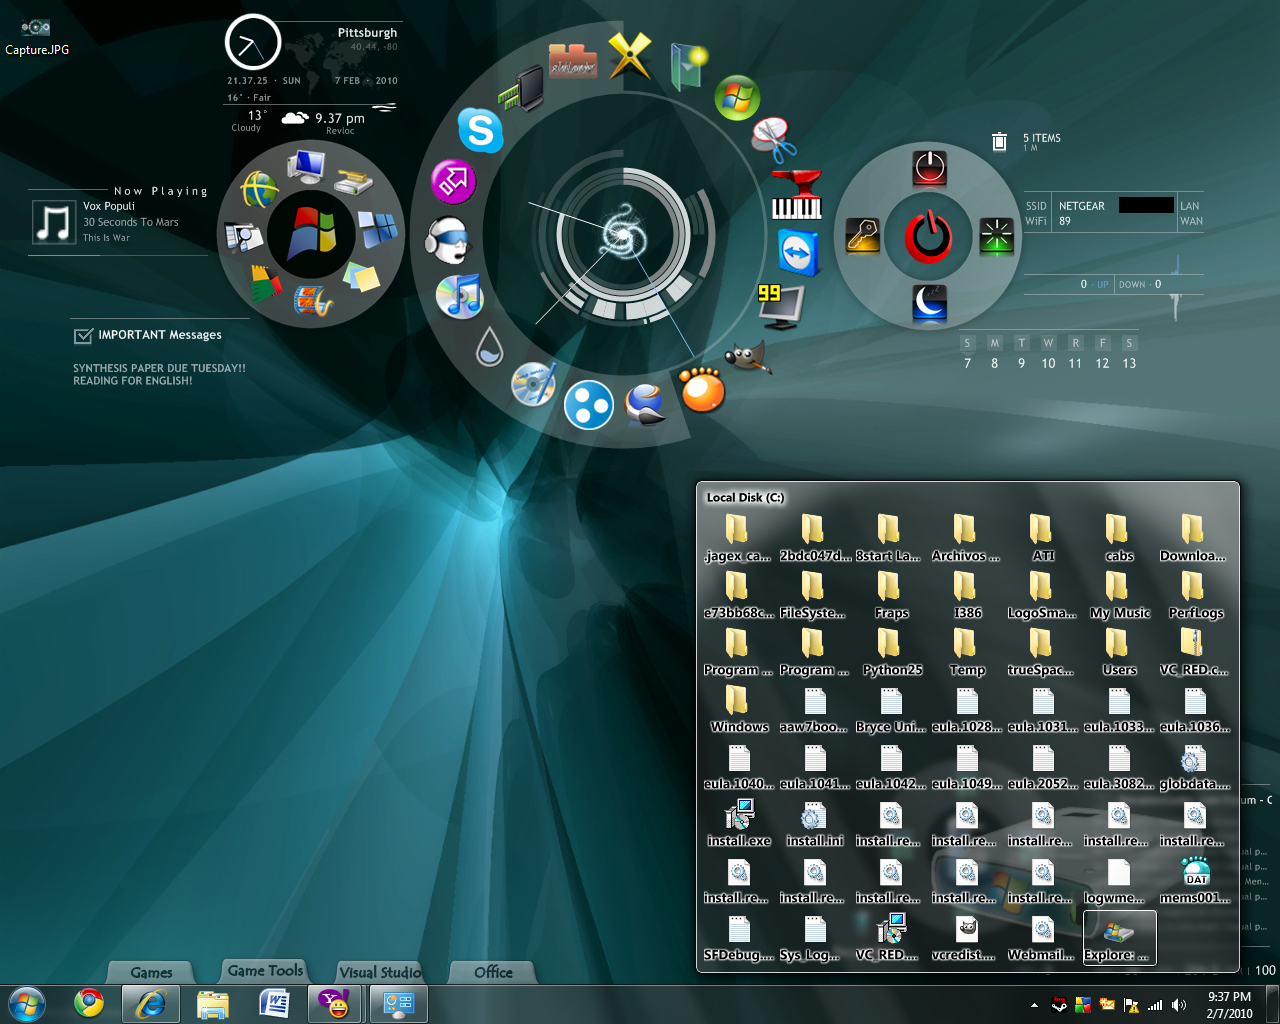1280x1024 pixels.
Task: Open the Fraps folder in Local Disk
Action: pyautogui.click(x=891, y=595)
